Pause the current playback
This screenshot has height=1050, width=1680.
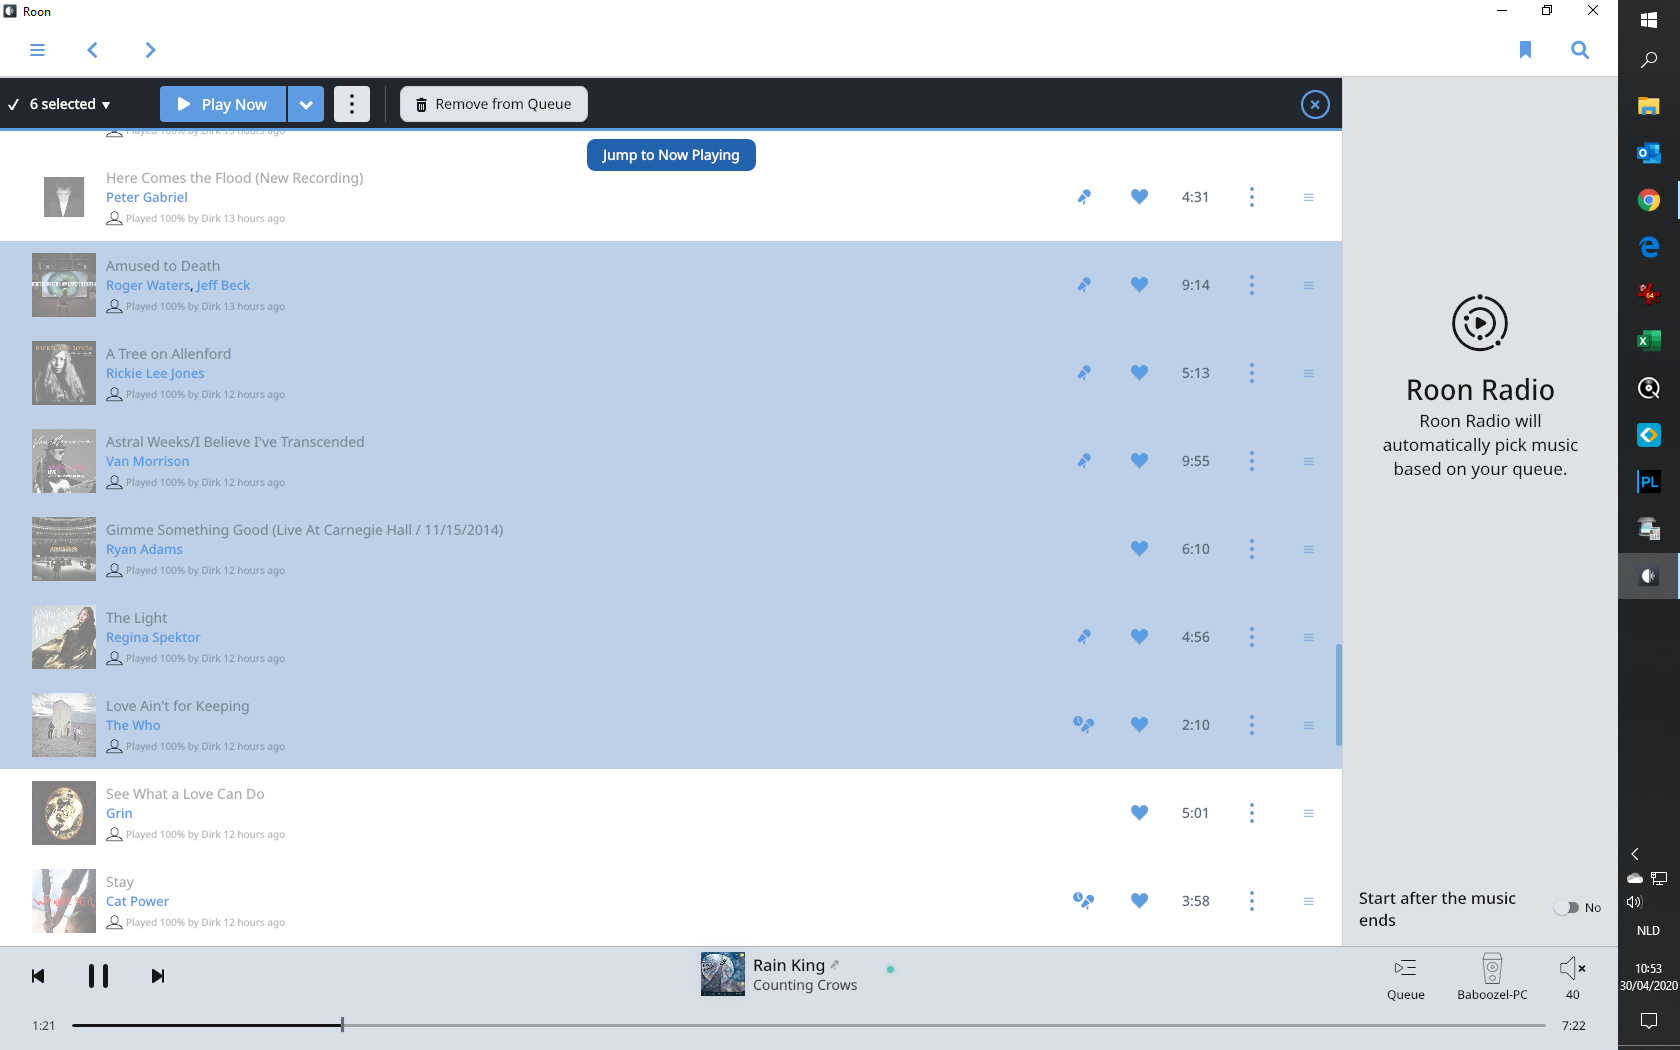point(98,976)
